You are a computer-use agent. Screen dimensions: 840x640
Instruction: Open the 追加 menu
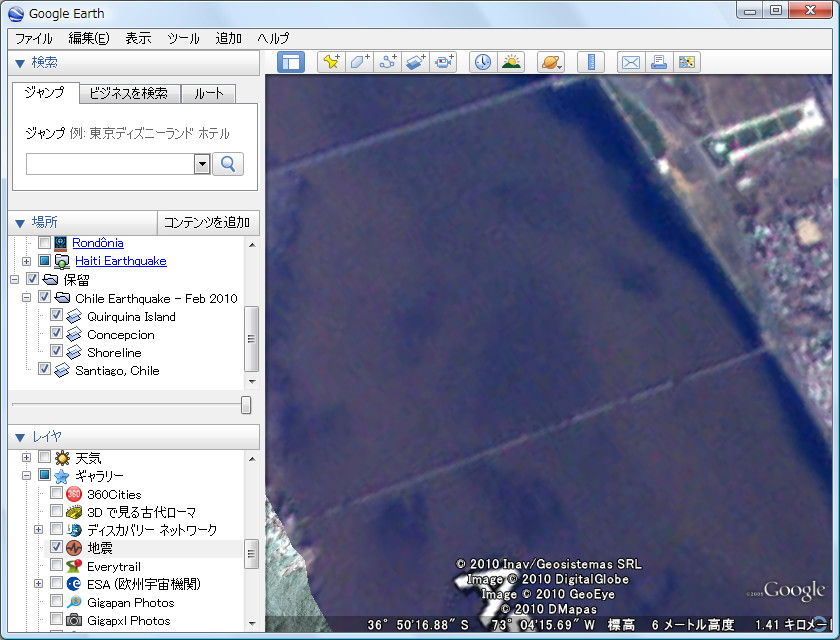[229, 39]
